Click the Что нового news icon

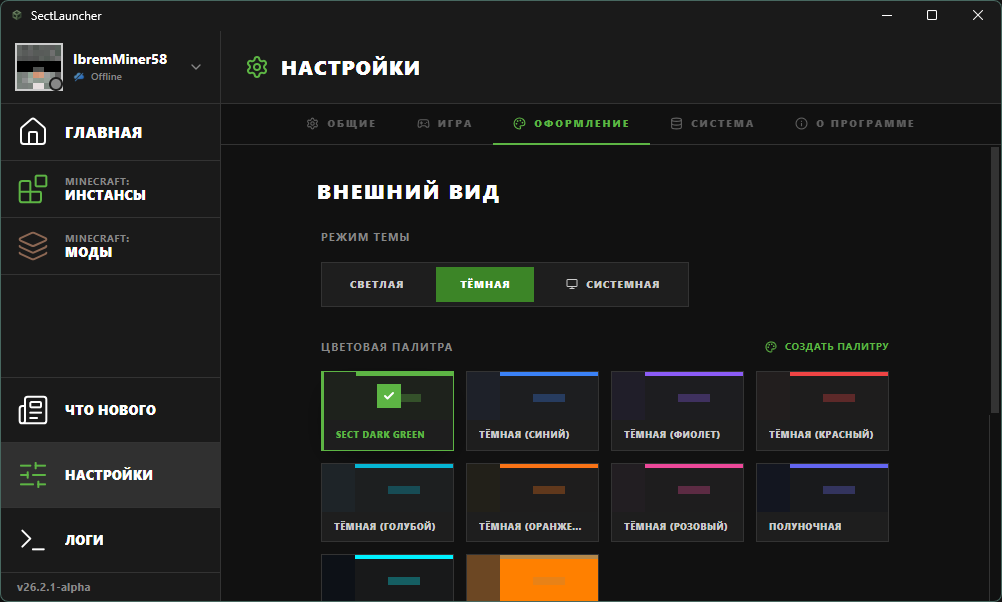[33, 409]
